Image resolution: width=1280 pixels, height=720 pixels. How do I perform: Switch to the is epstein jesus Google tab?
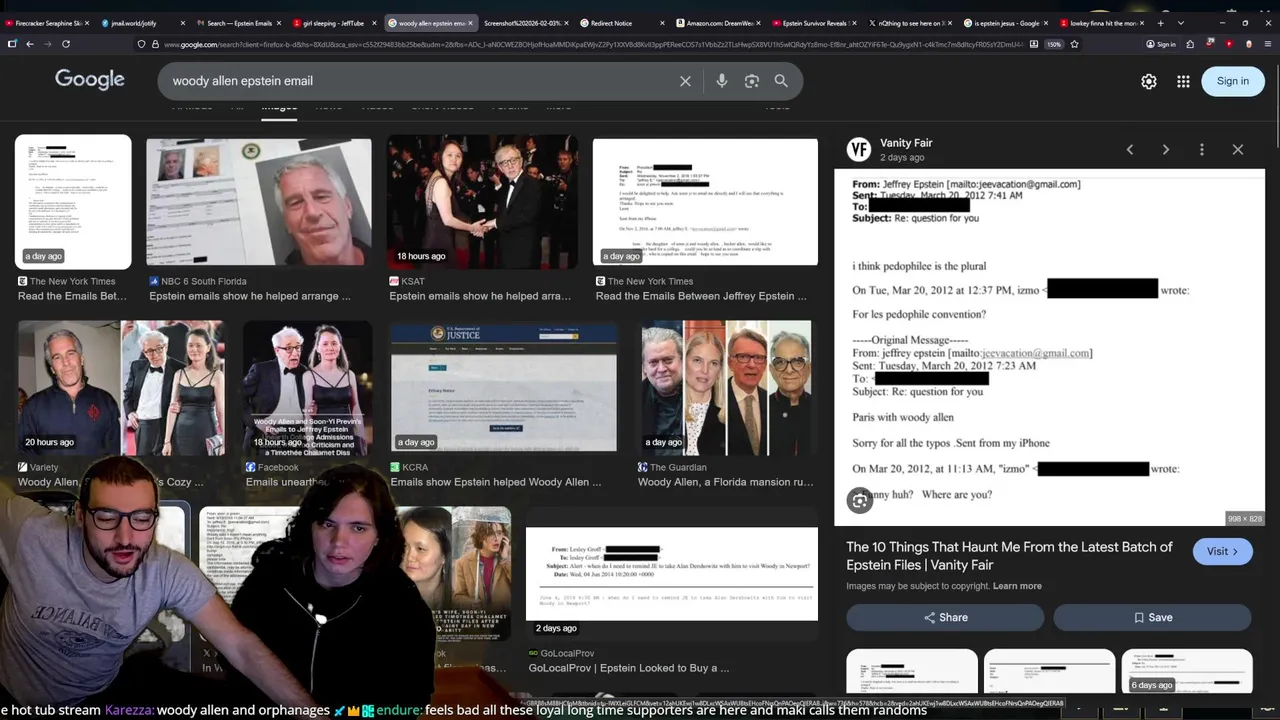click(1004, 22)
